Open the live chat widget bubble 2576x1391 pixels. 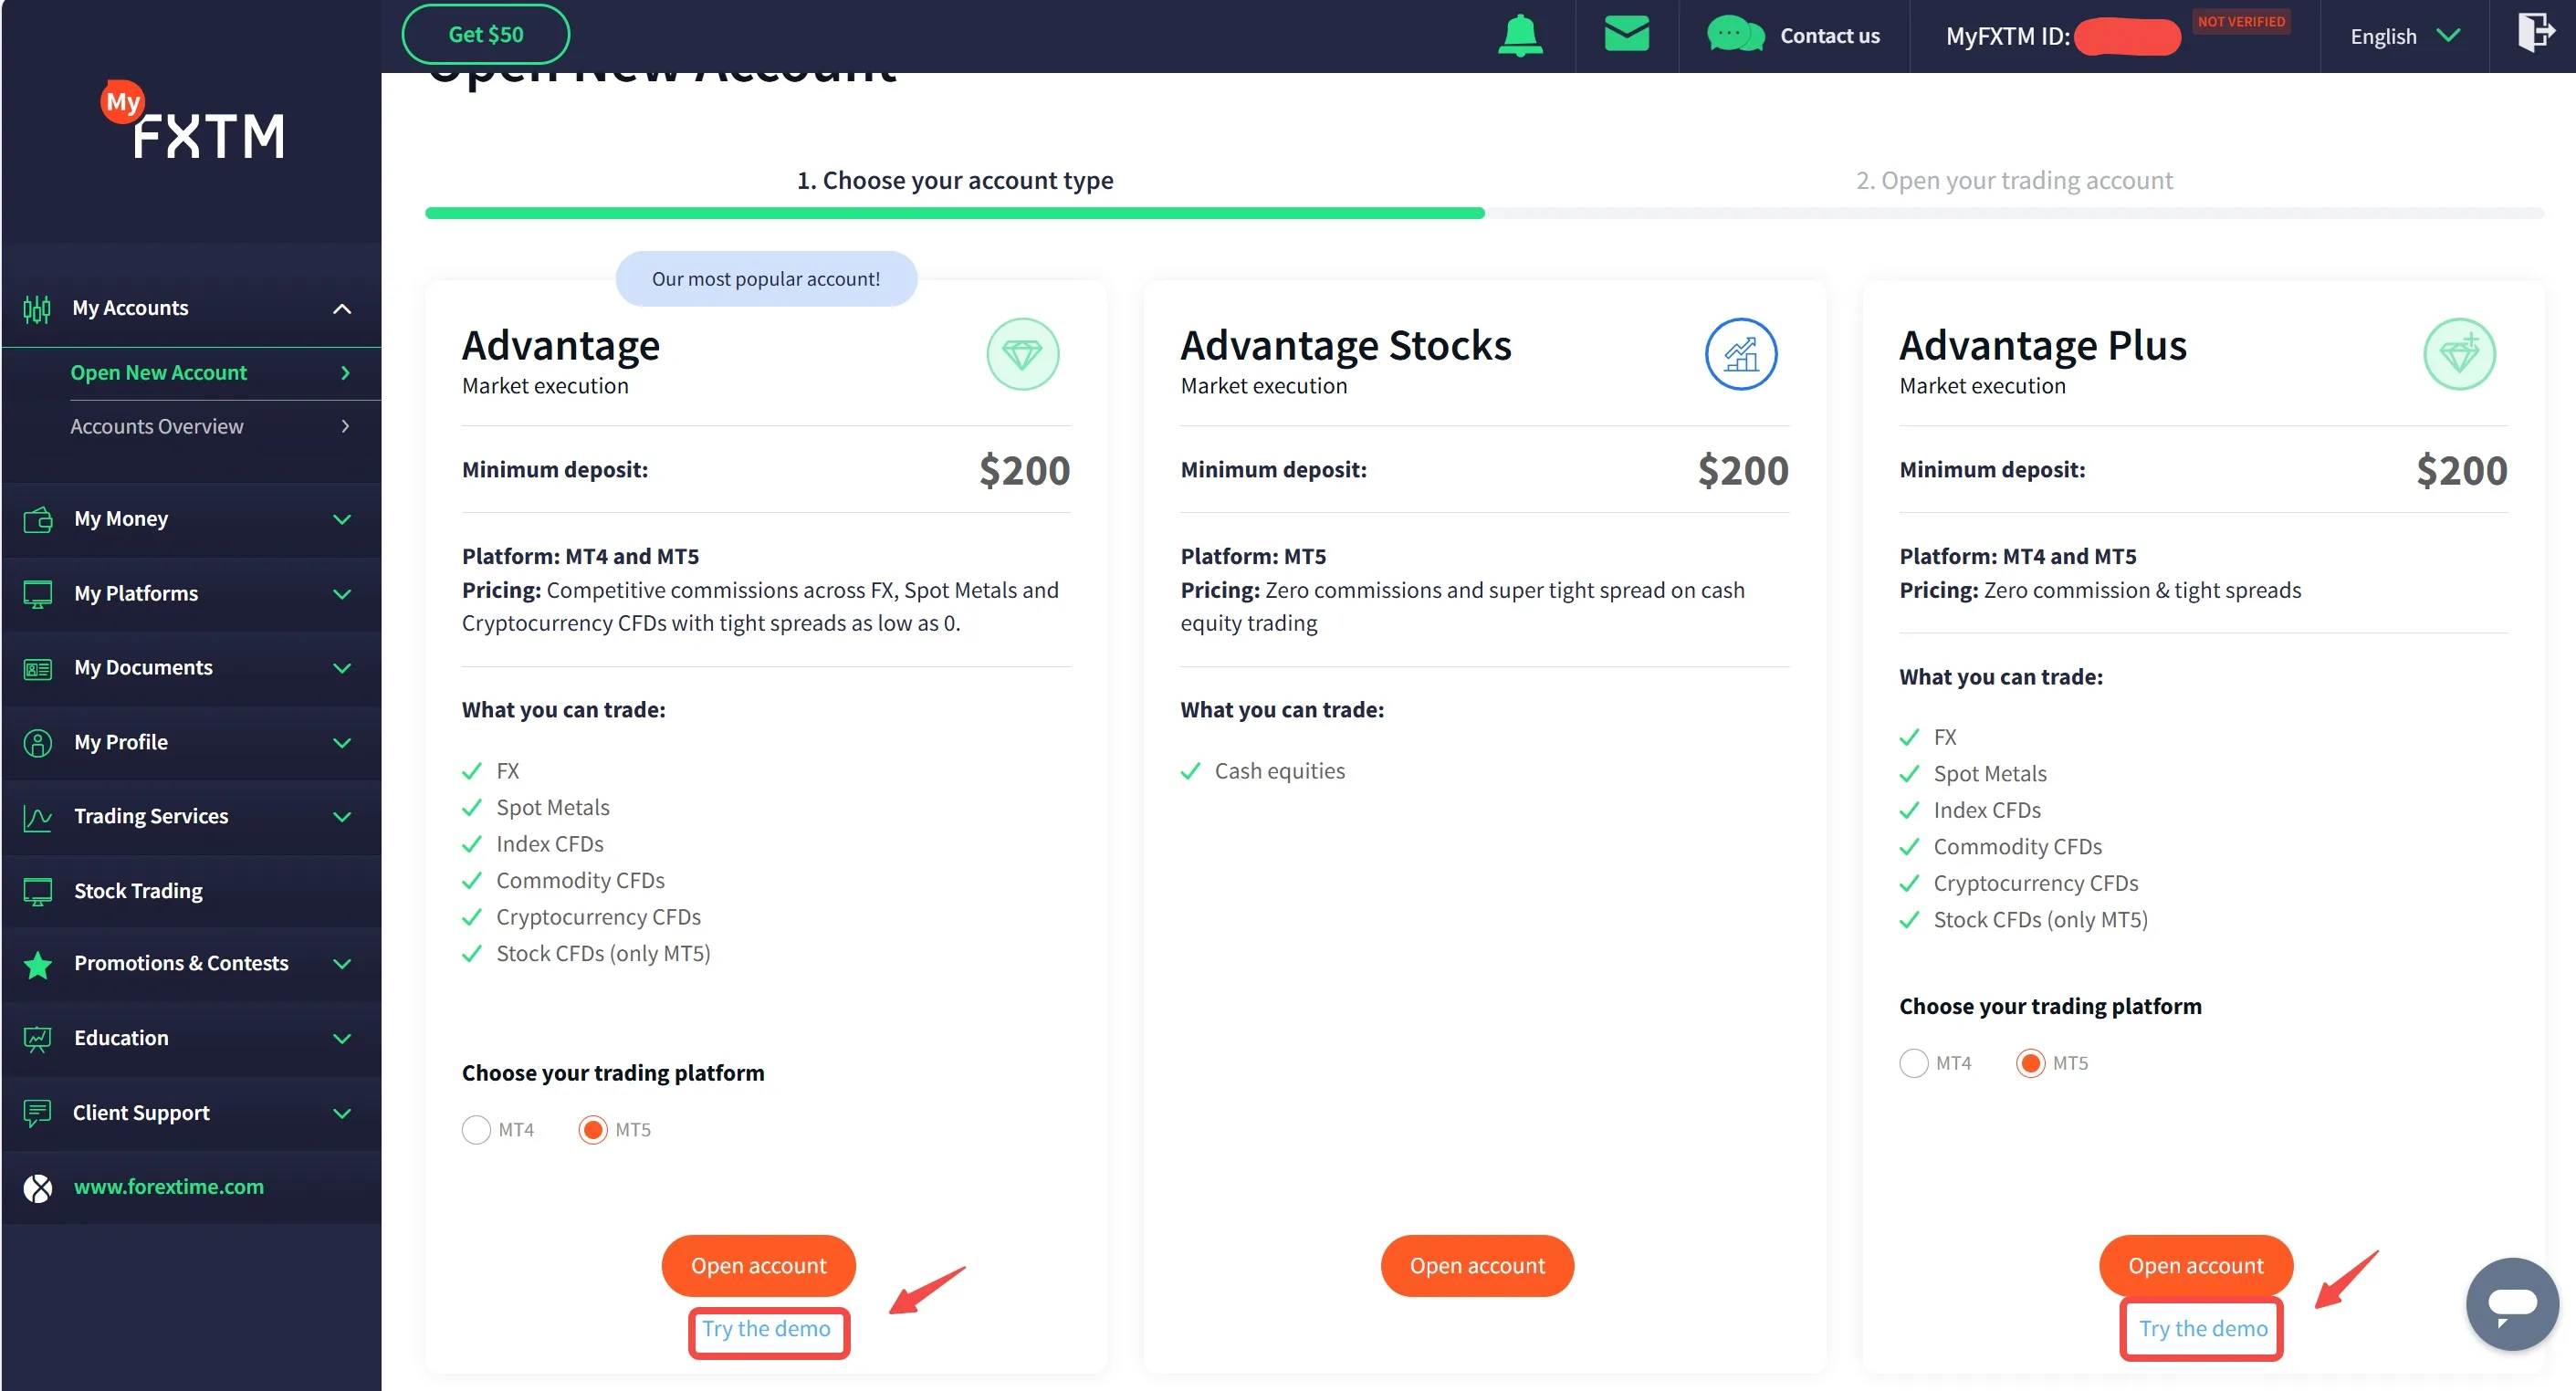2512,1303
